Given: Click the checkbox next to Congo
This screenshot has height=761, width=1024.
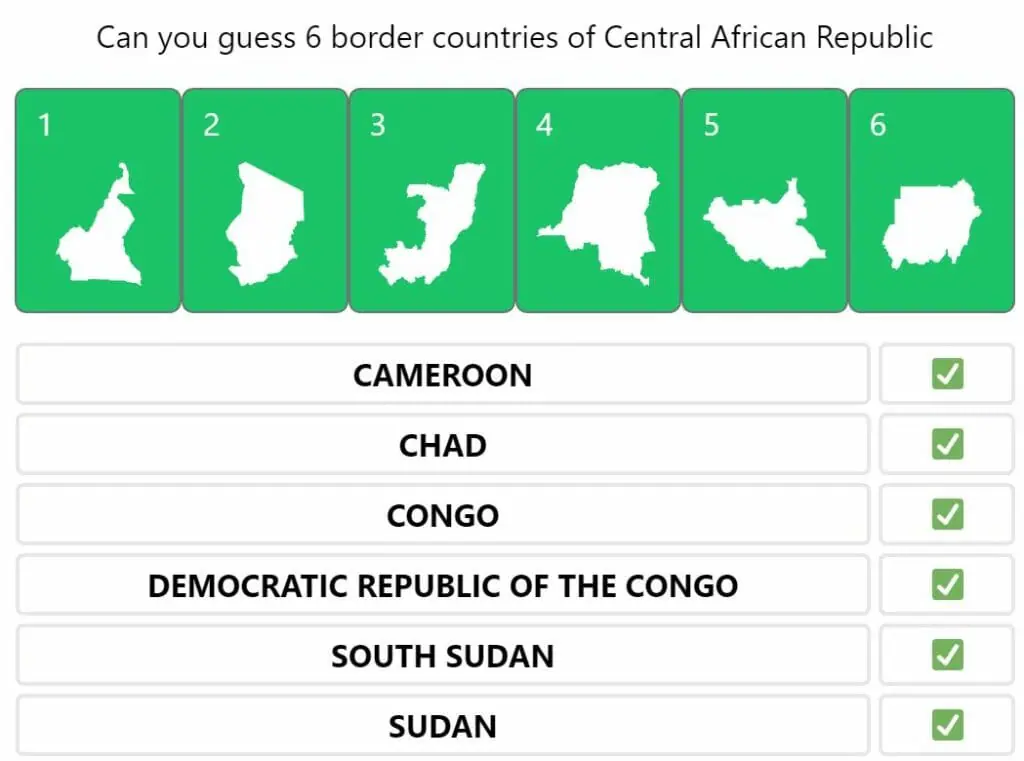Looking at the screenshot, I should pyautogui.click(x=947, y=514).
